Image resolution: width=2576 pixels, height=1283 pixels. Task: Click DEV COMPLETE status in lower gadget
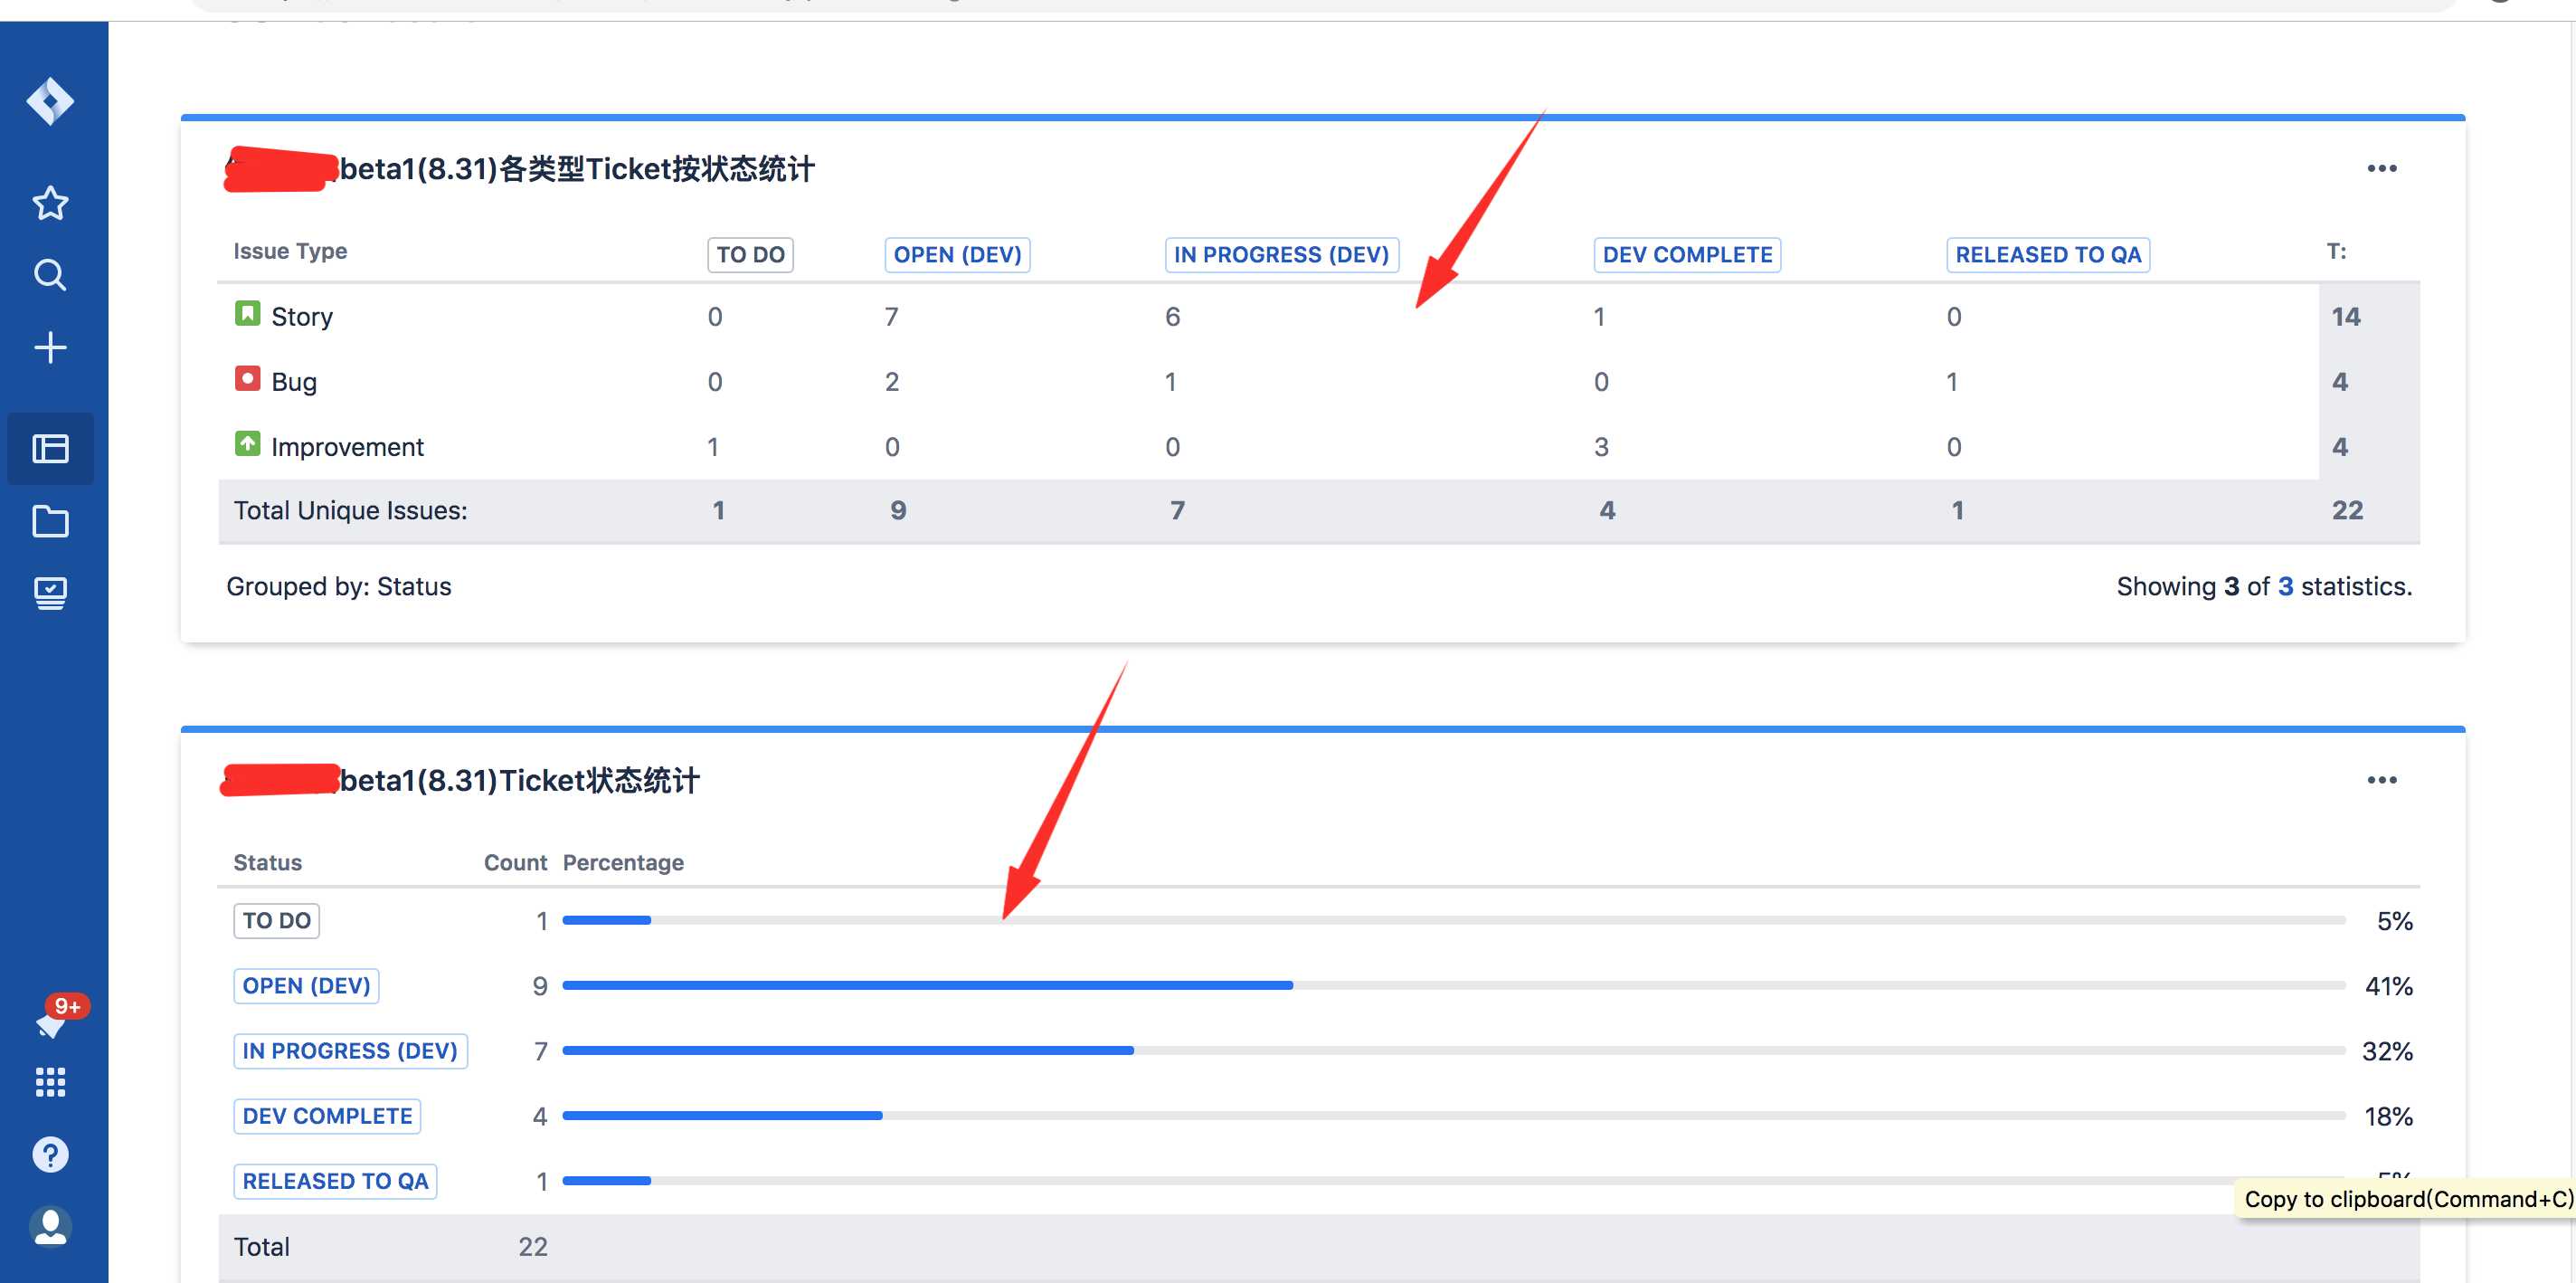click(327, 1116)
